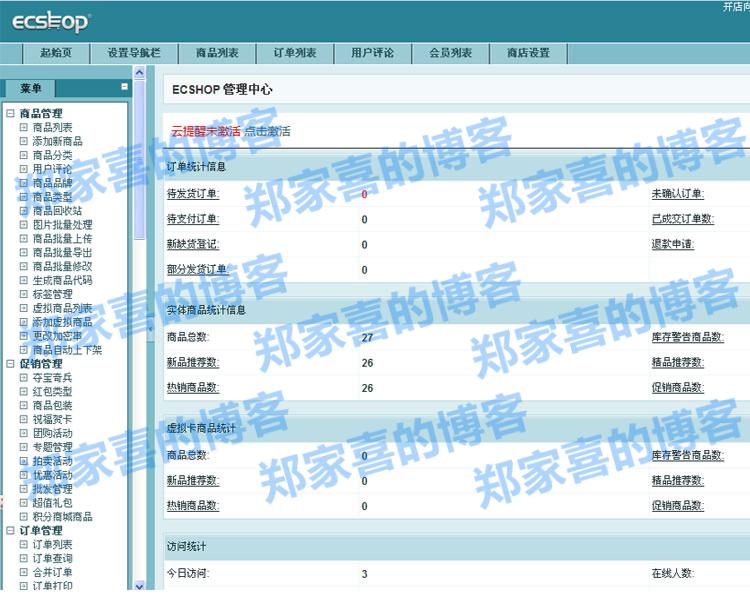This screenshot has height=606, width=750.
Task: Click the minimize icon on 菜单 panel header
Action: 124,87
